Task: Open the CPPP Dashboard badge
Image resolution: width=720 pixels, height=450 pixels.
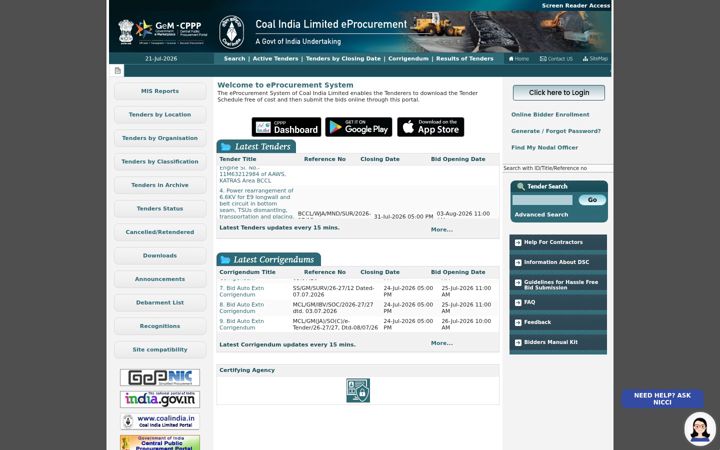Action: click(286, 127)
